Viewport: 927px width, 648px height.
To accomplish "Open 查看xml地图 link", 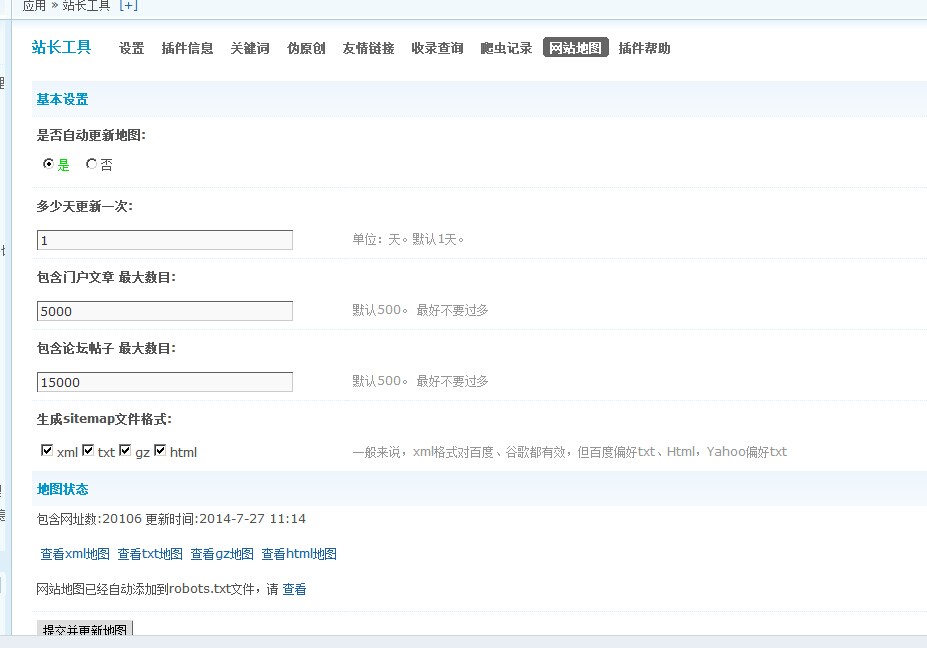I will tap(75, 554).
